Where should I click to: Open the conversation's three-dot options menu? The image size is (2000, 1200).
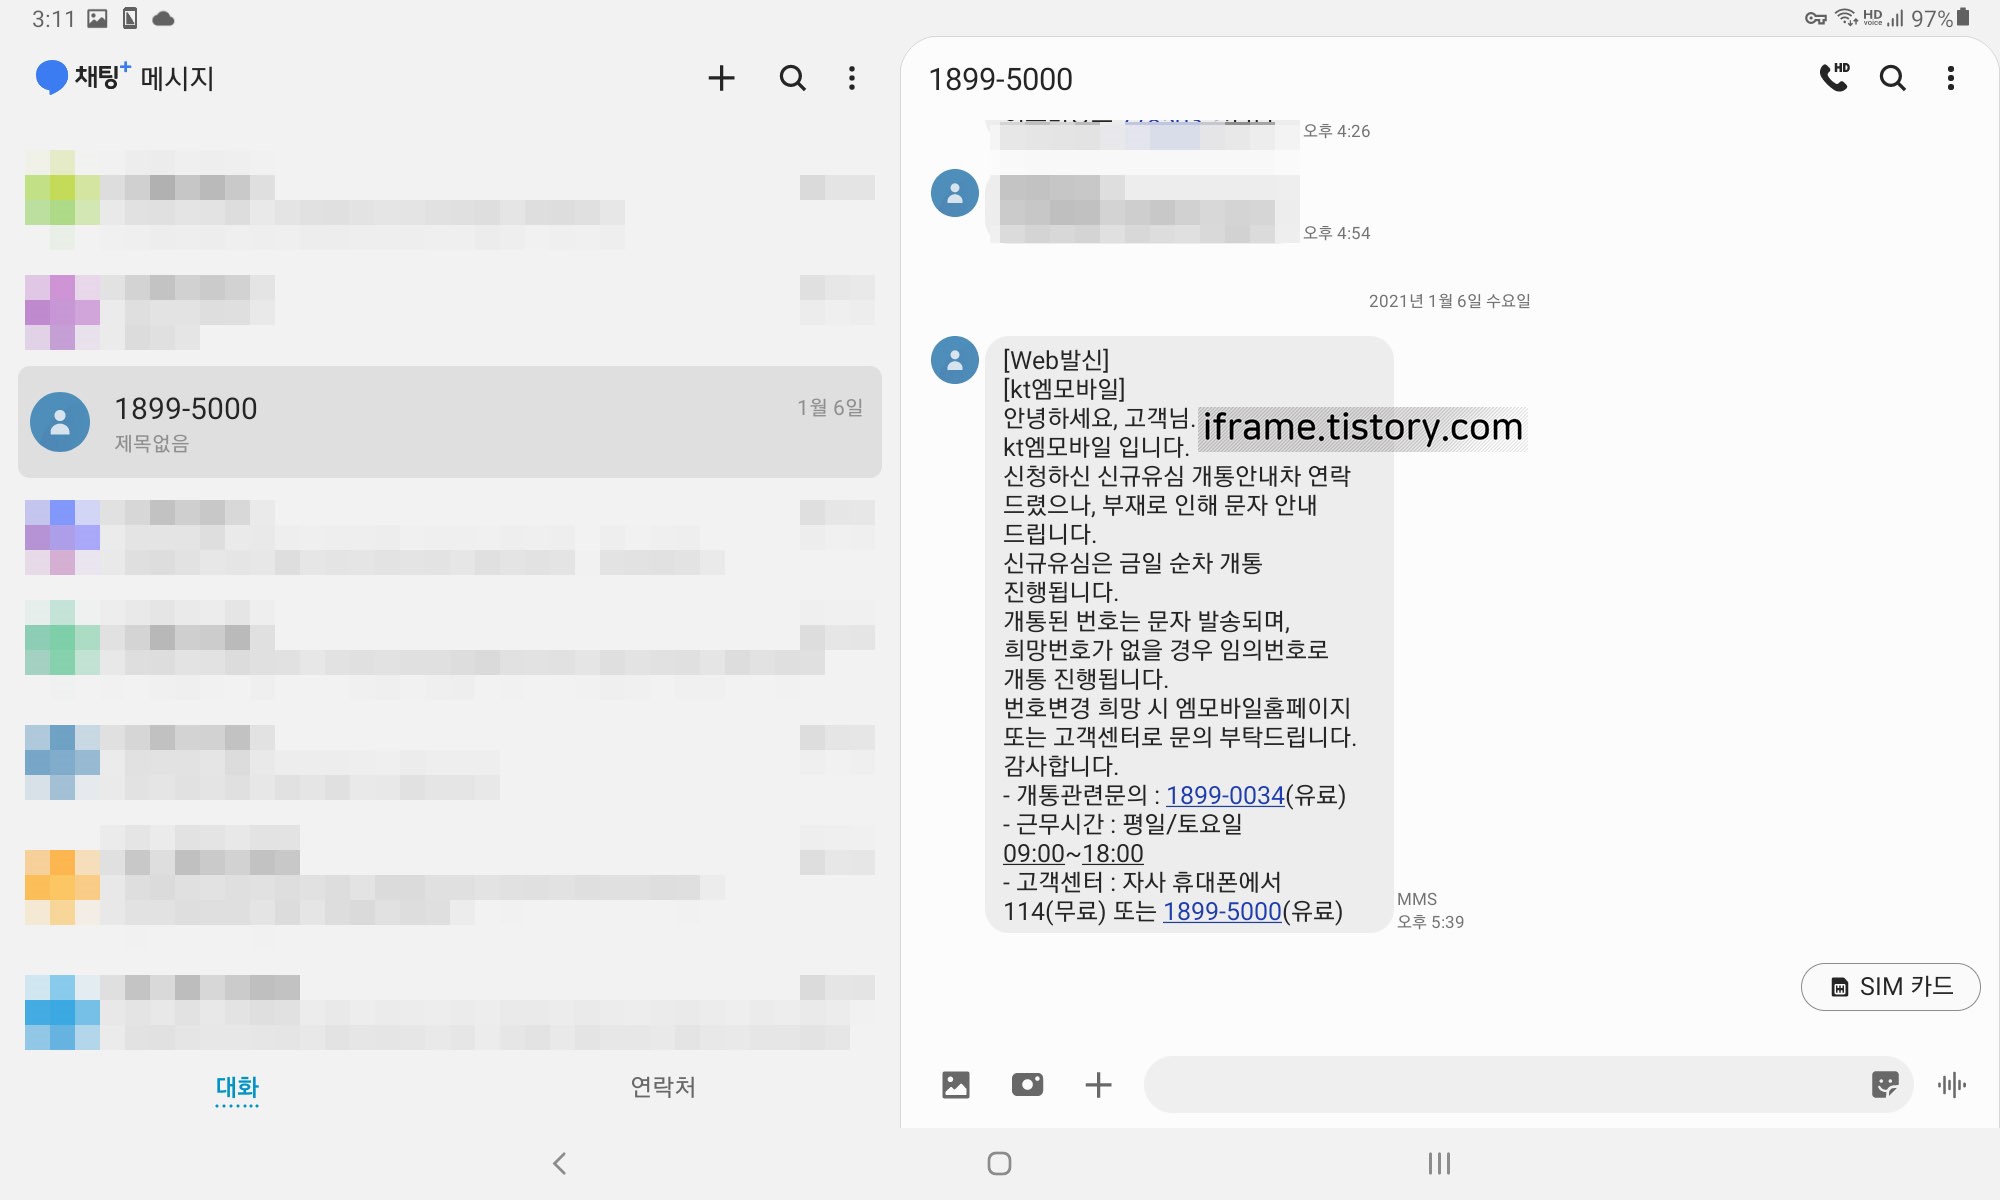1951,78
